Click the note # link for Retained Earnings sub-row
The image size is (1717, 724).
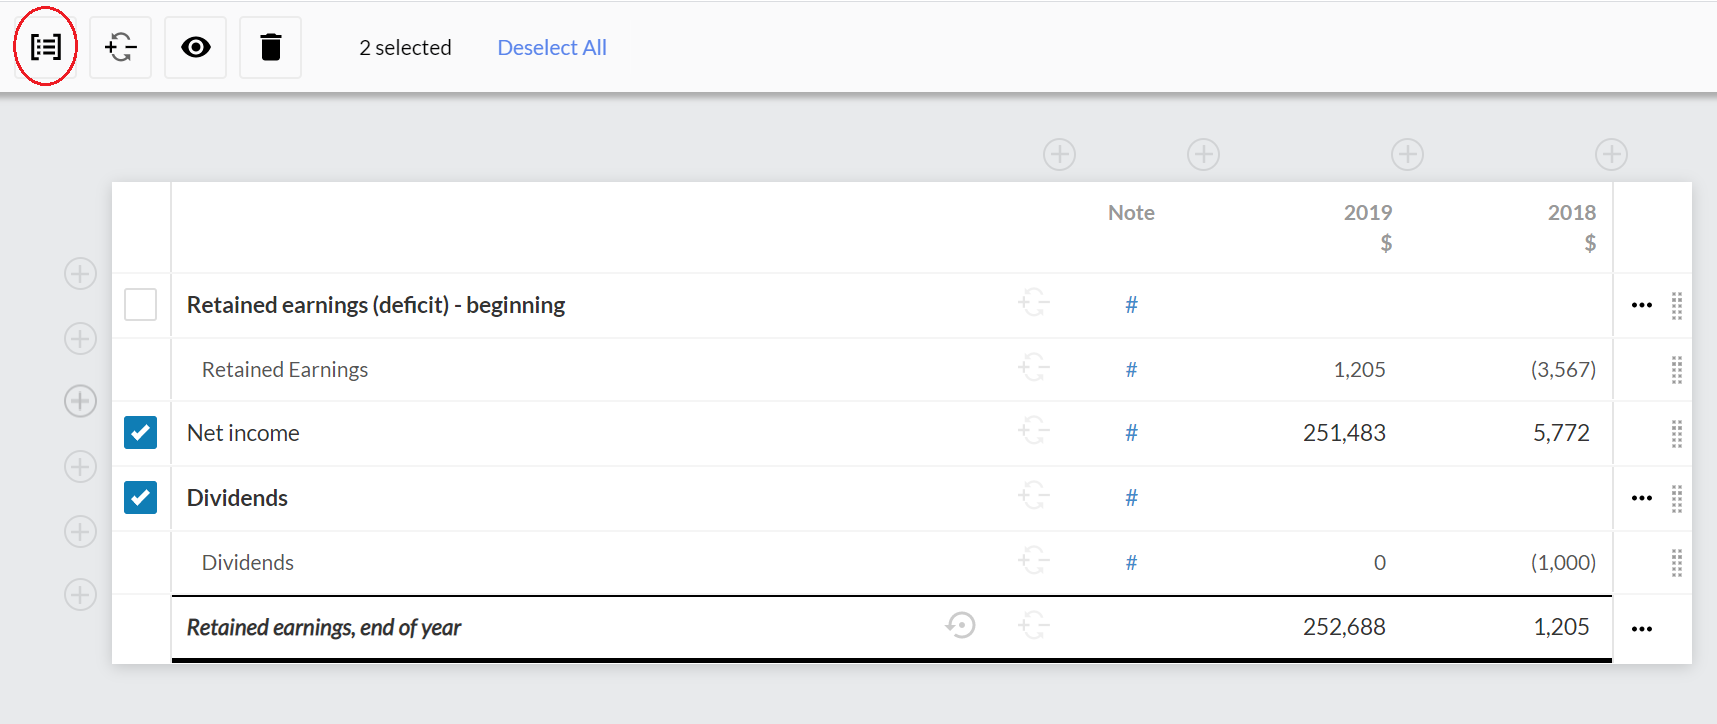point(1131,370)
